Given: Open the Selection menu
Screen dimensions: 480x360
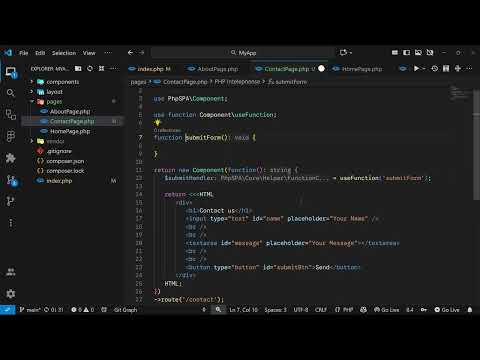Looking at the screenshot, I should pyautogui.click(x=64, y=53).
